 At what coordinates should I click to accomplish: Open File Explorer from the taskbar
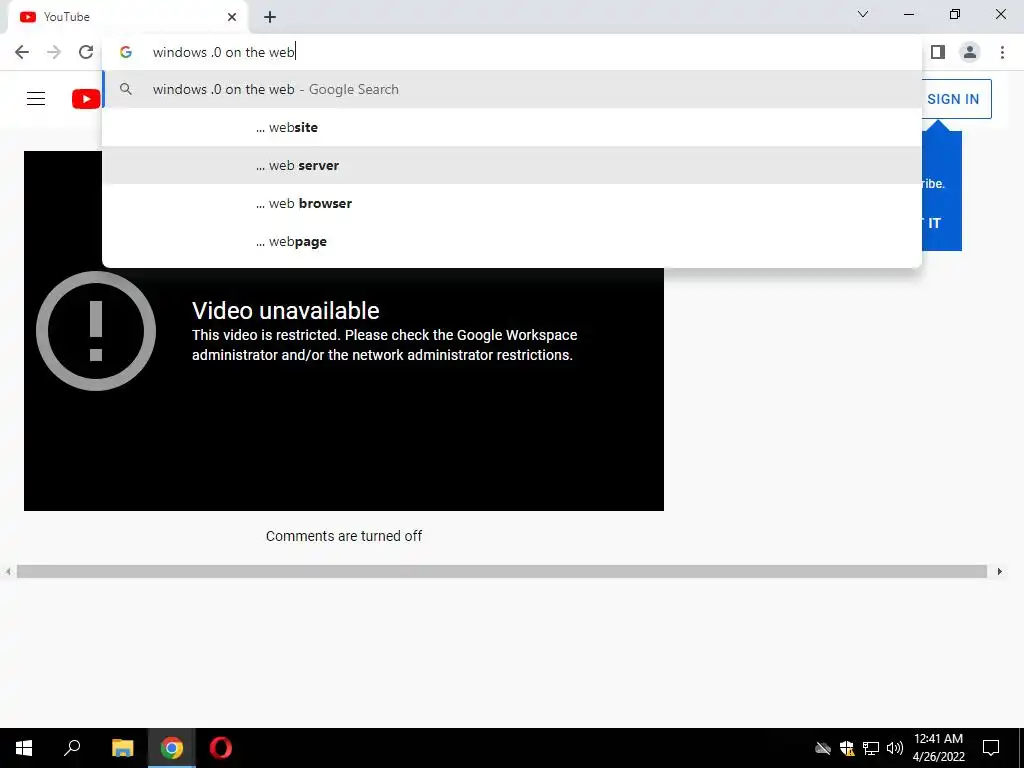click(x=122, y=748)
